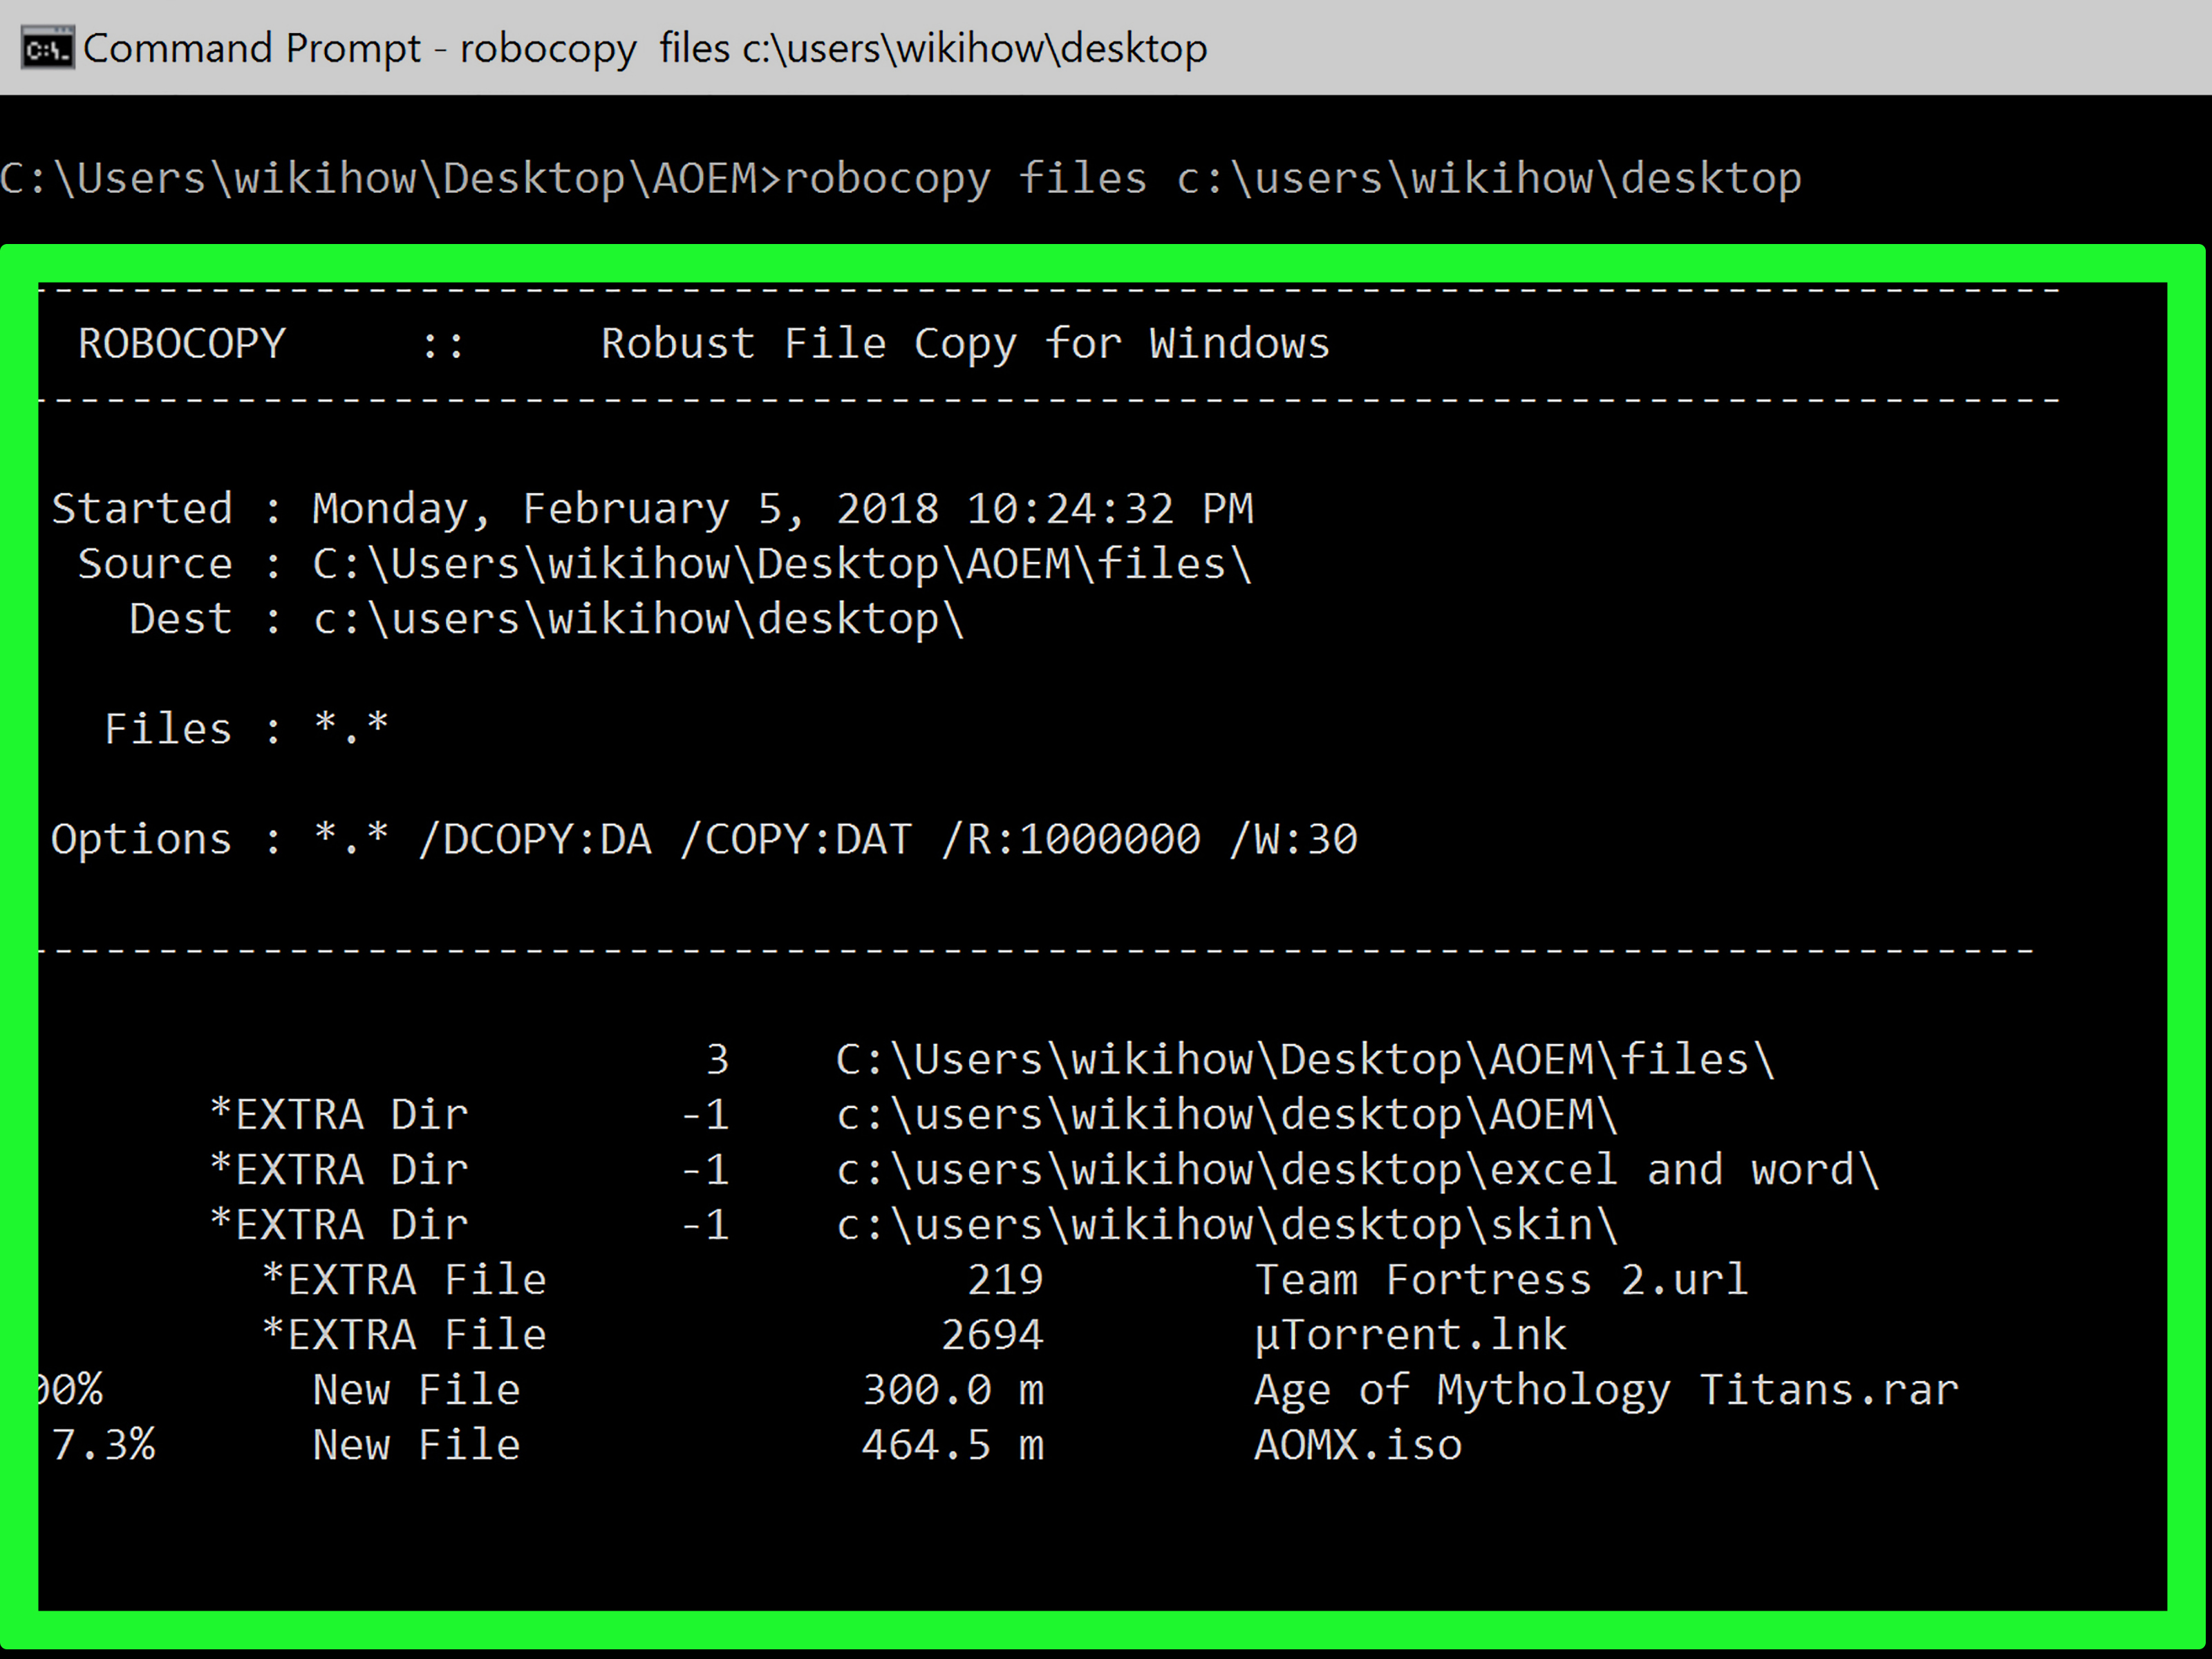Click the /R:1000000 retry option text

1071,839
